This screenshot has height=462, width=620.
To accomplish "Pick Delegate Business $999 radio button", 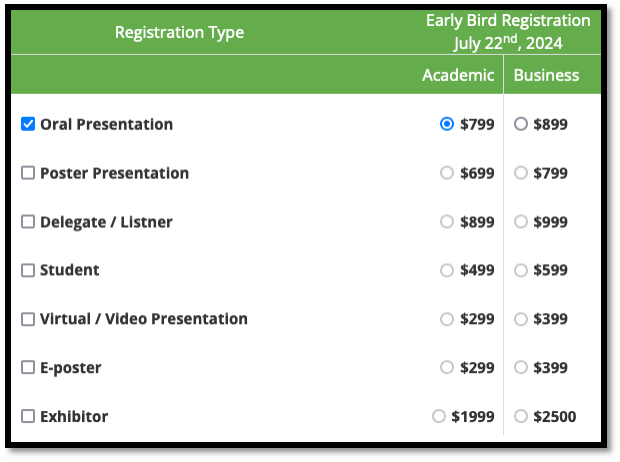I will click(x=520, y=222).
